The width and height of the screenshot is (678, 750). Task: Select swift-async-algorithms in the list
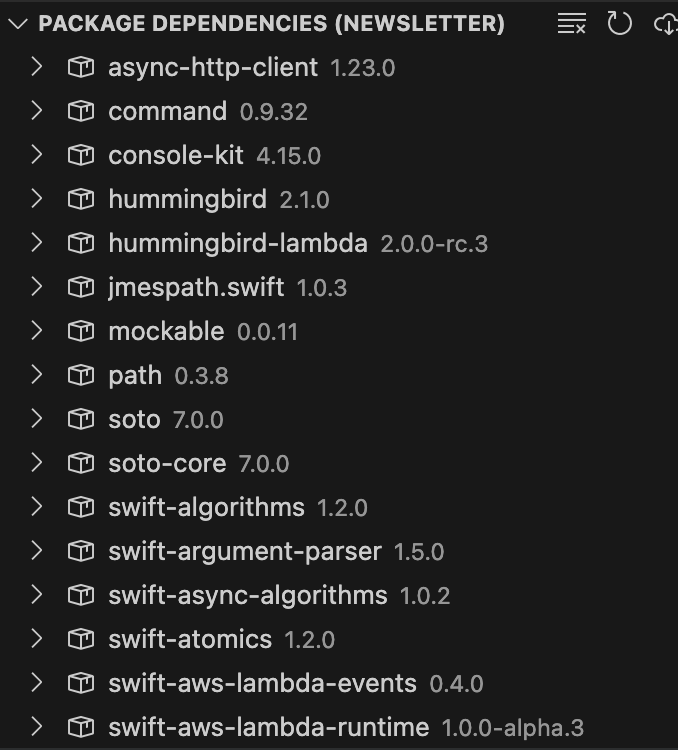click(247, 595)
